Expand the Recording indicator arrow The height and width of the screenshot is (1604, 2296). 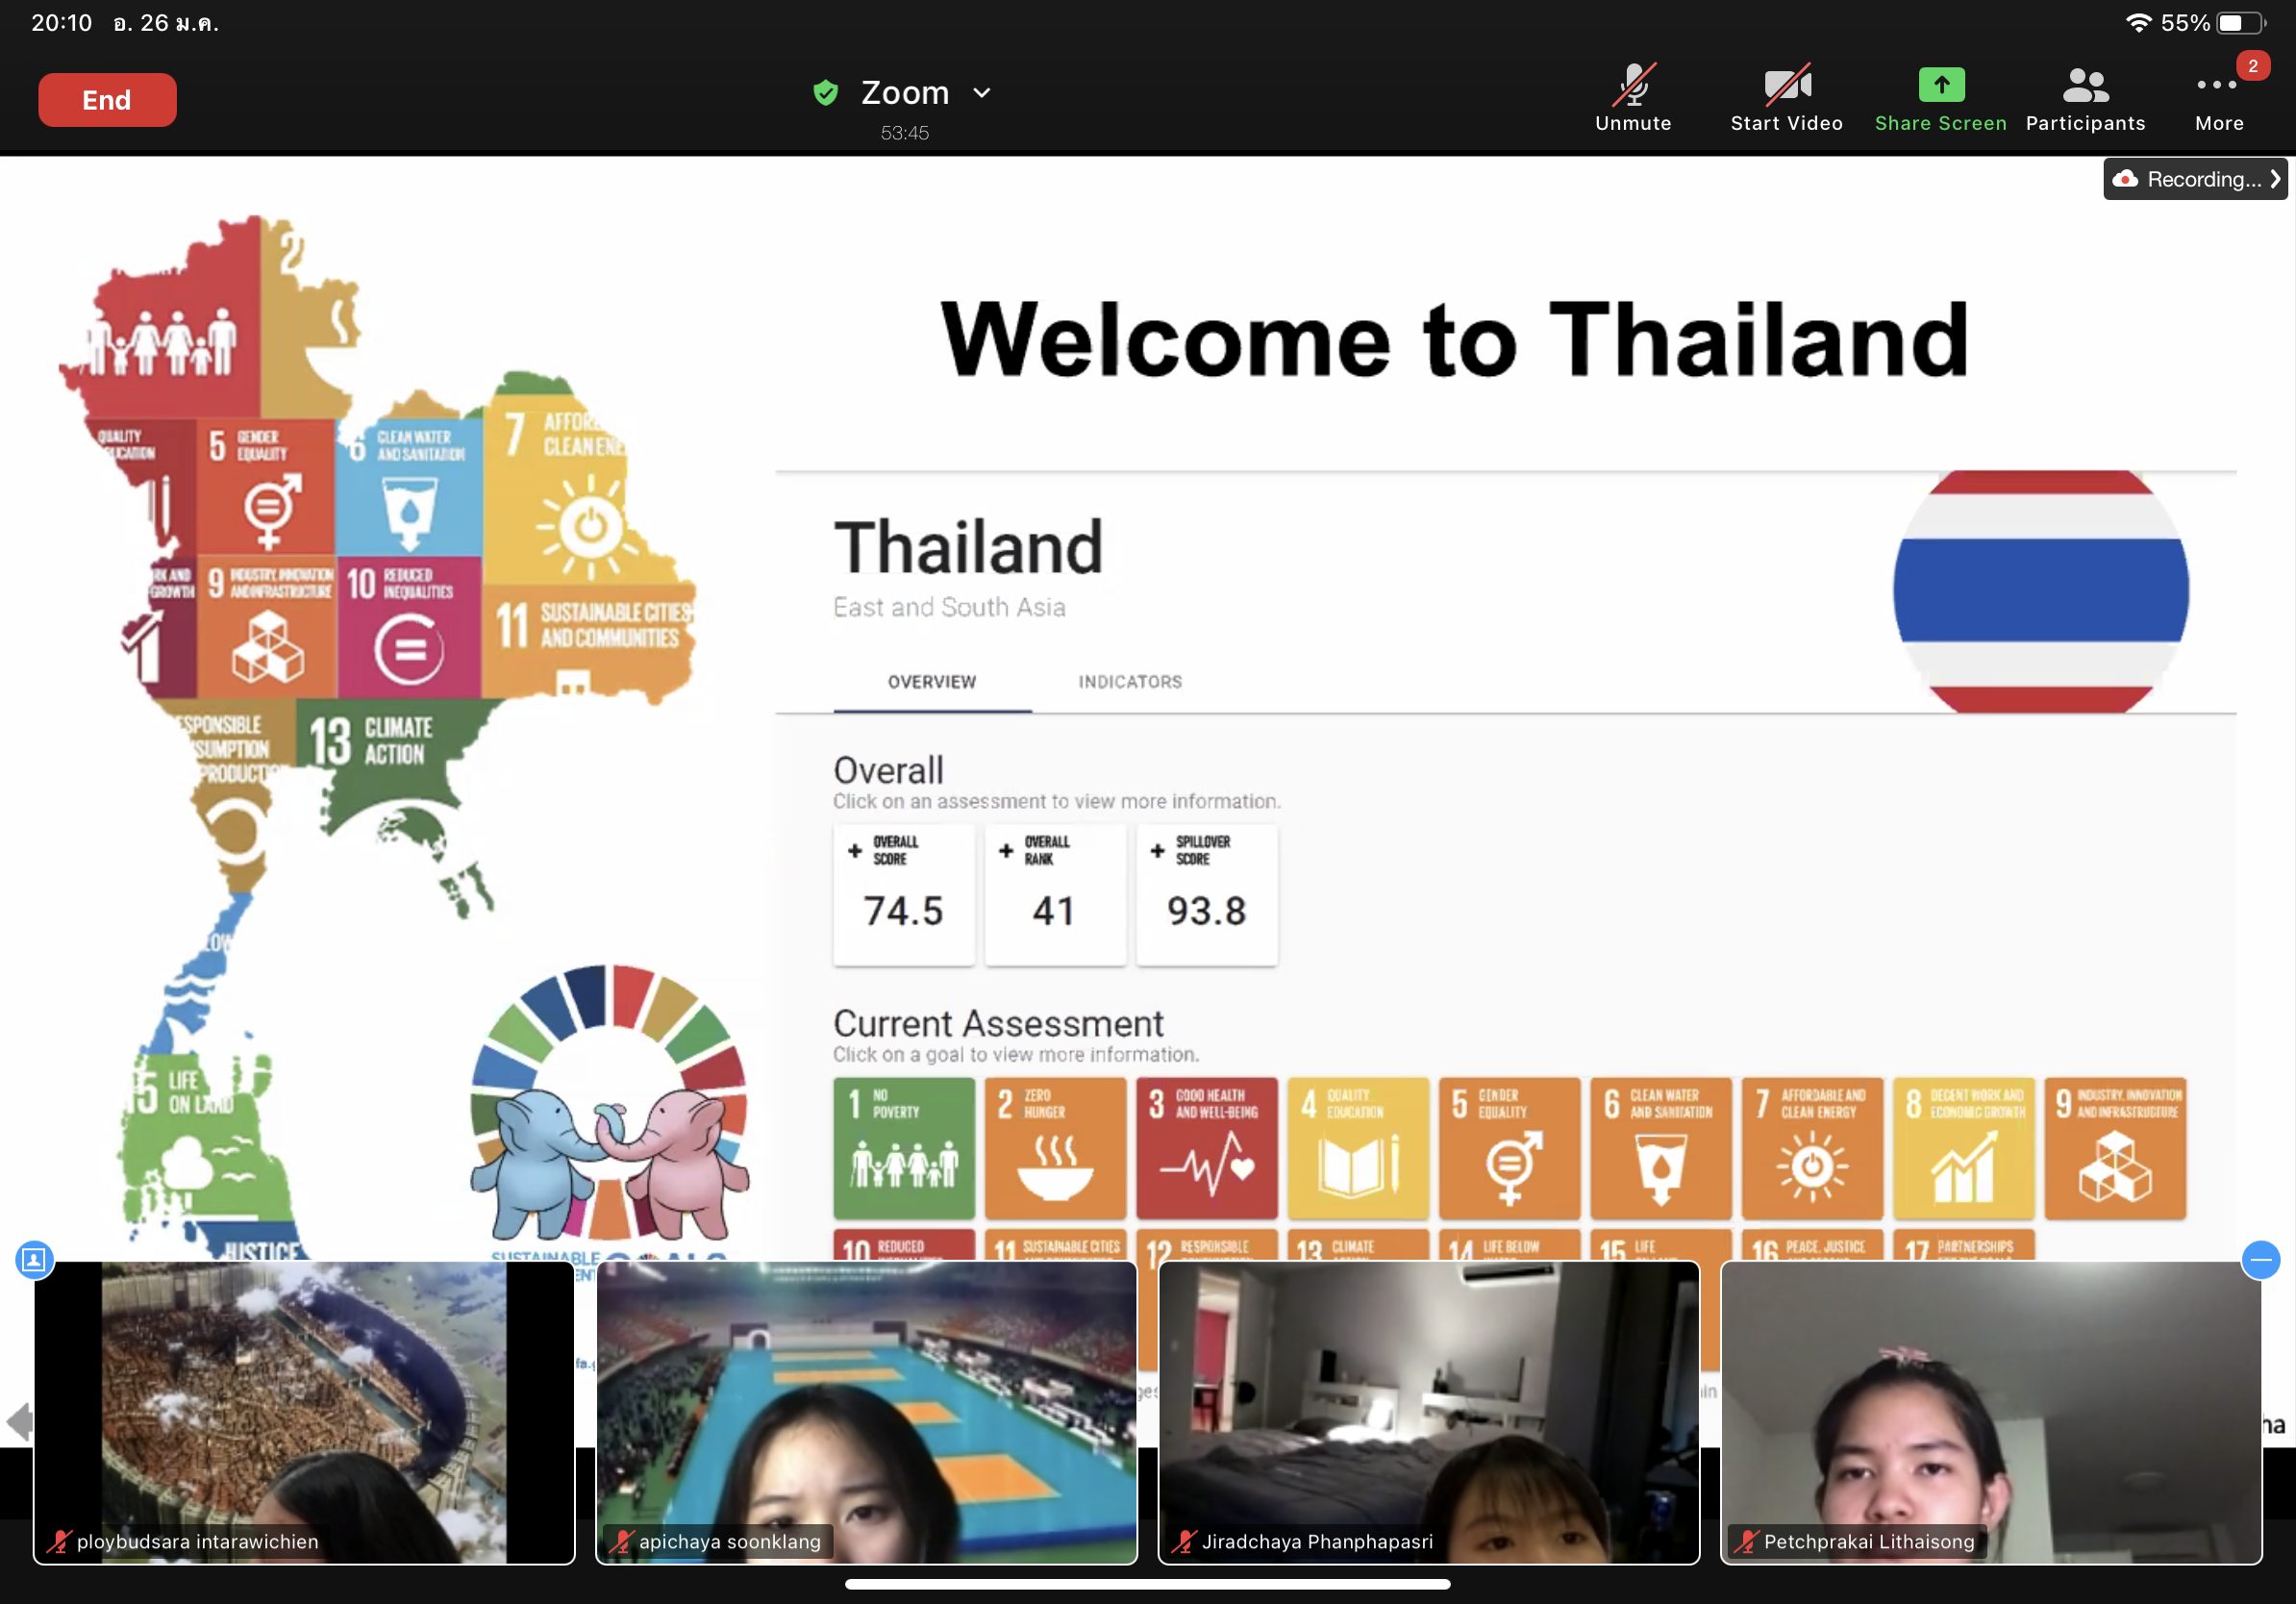[x=2274, y=179]
